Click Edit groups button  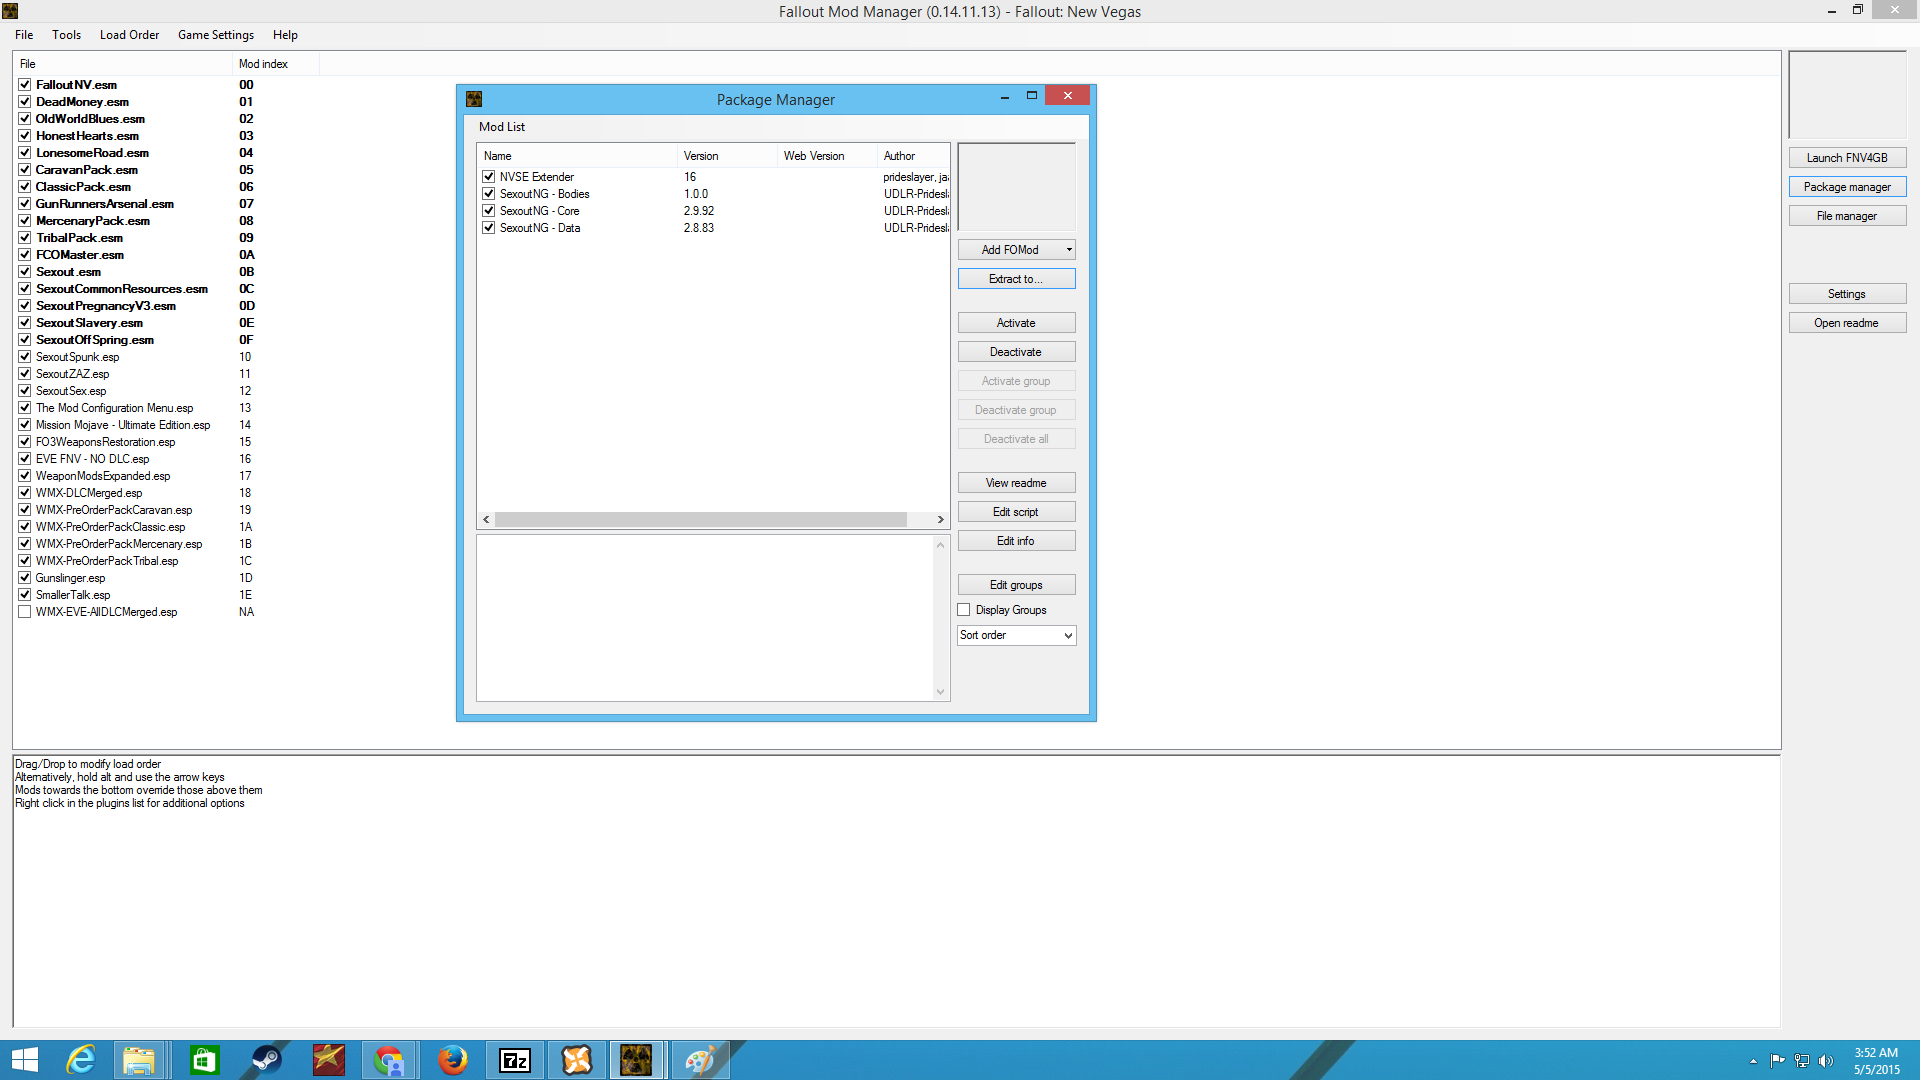(x=1016, y=585)
